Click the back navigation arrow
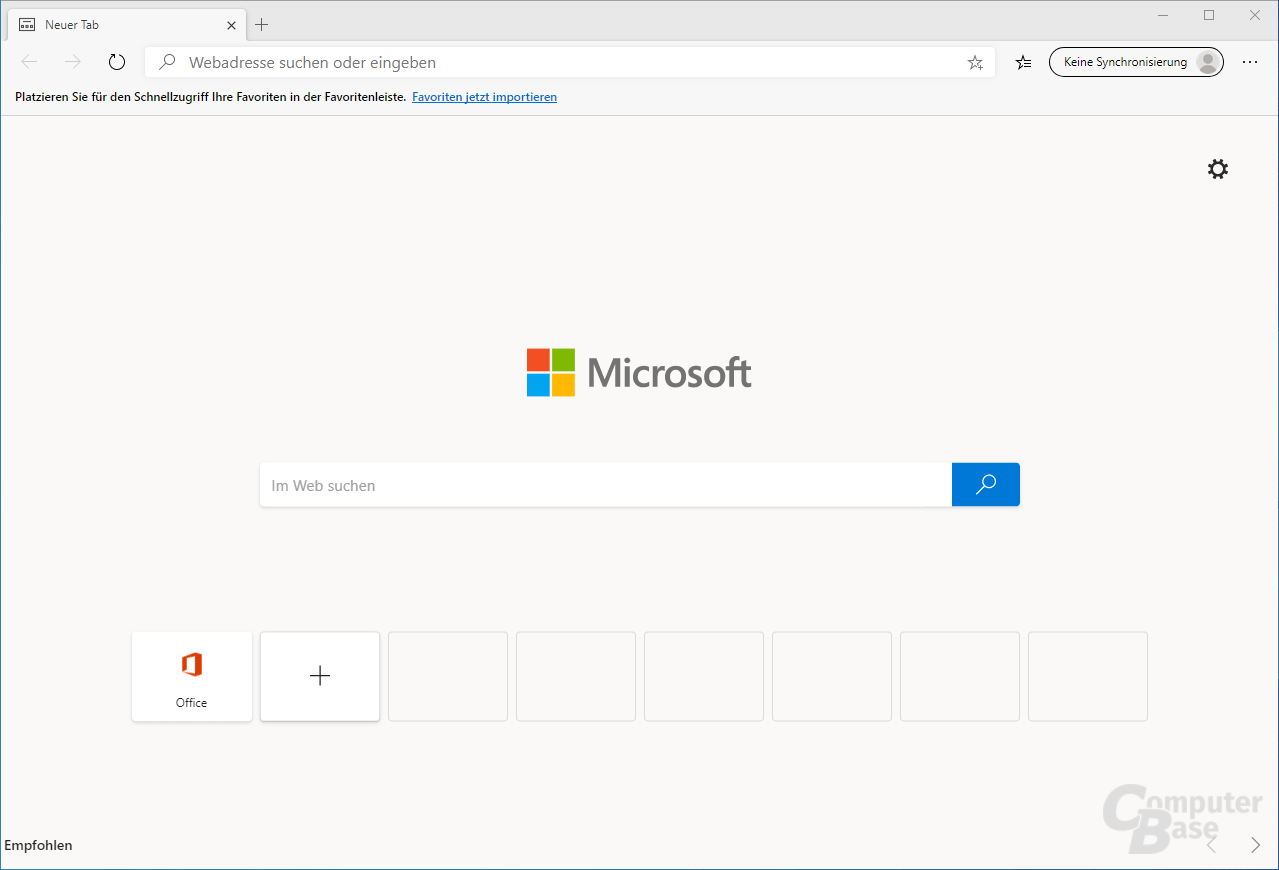 [x=29, y=62]
